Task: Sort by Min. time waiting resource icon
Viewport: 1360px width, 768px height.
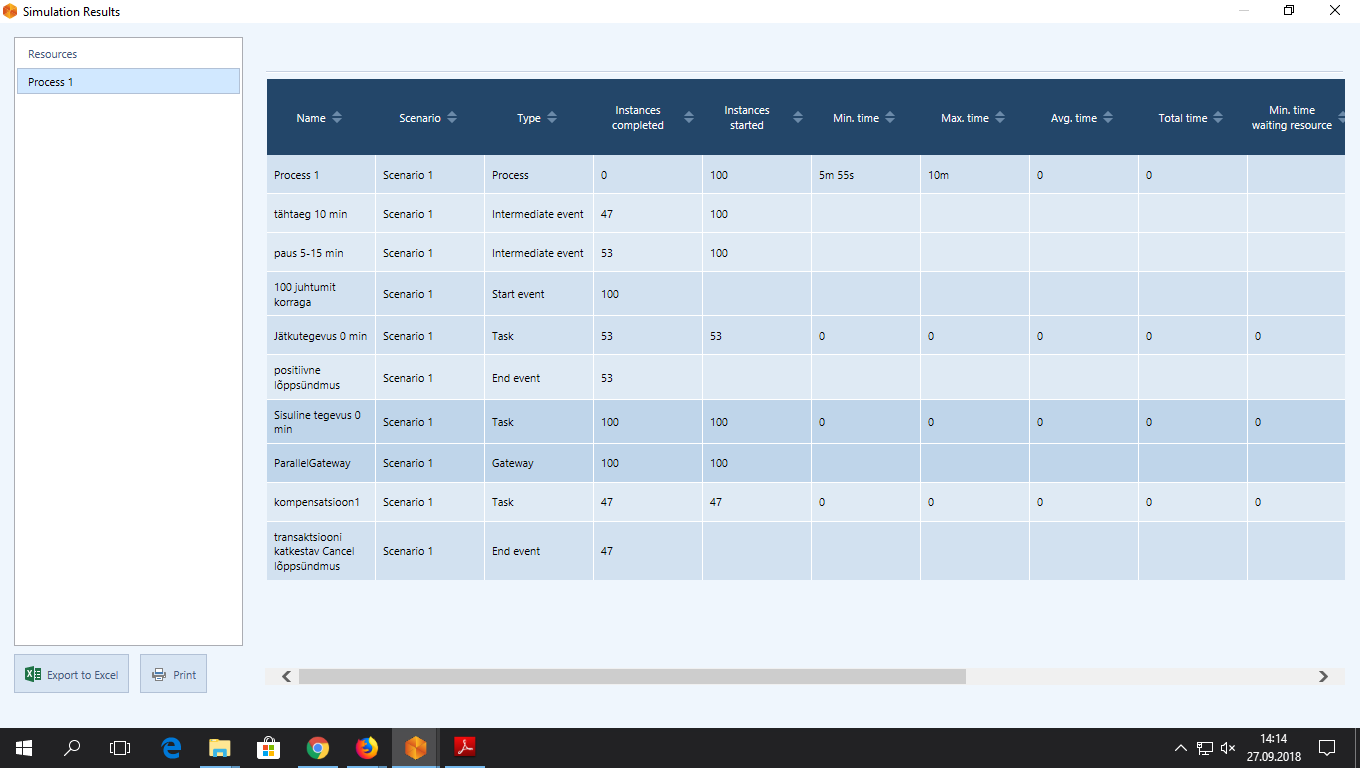Action: 1341,118
